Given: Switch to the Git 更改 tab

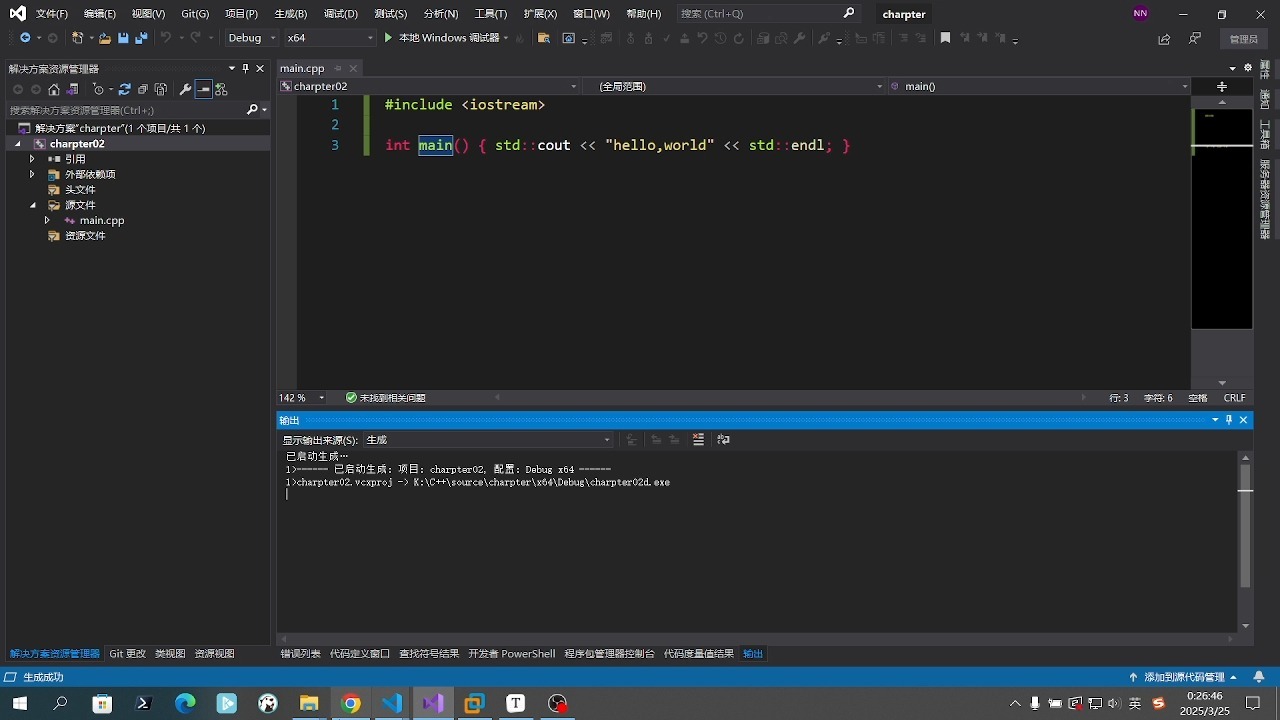Looking at the screenshot, I should coord(128,654).
